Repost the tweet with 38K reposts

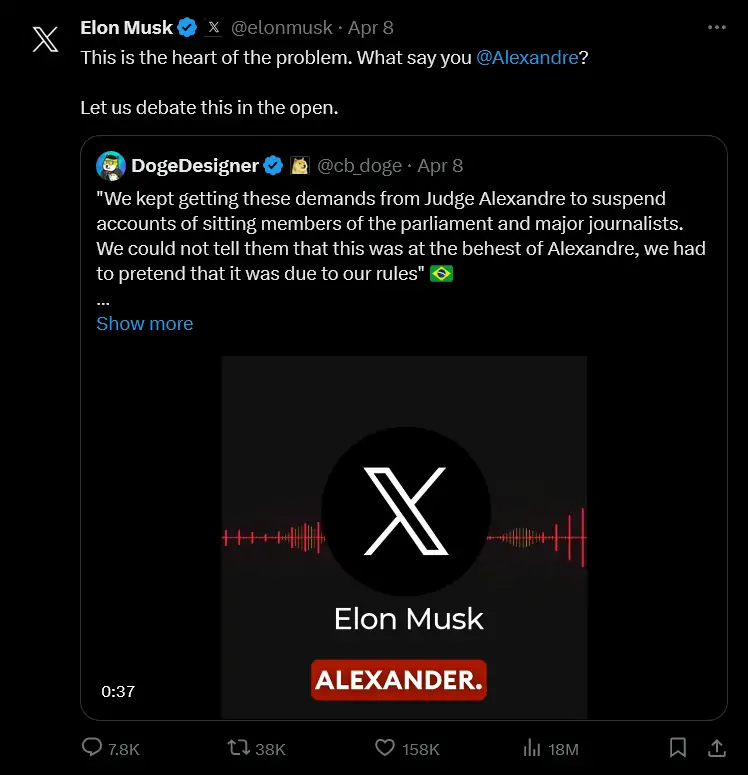(240, 748)
